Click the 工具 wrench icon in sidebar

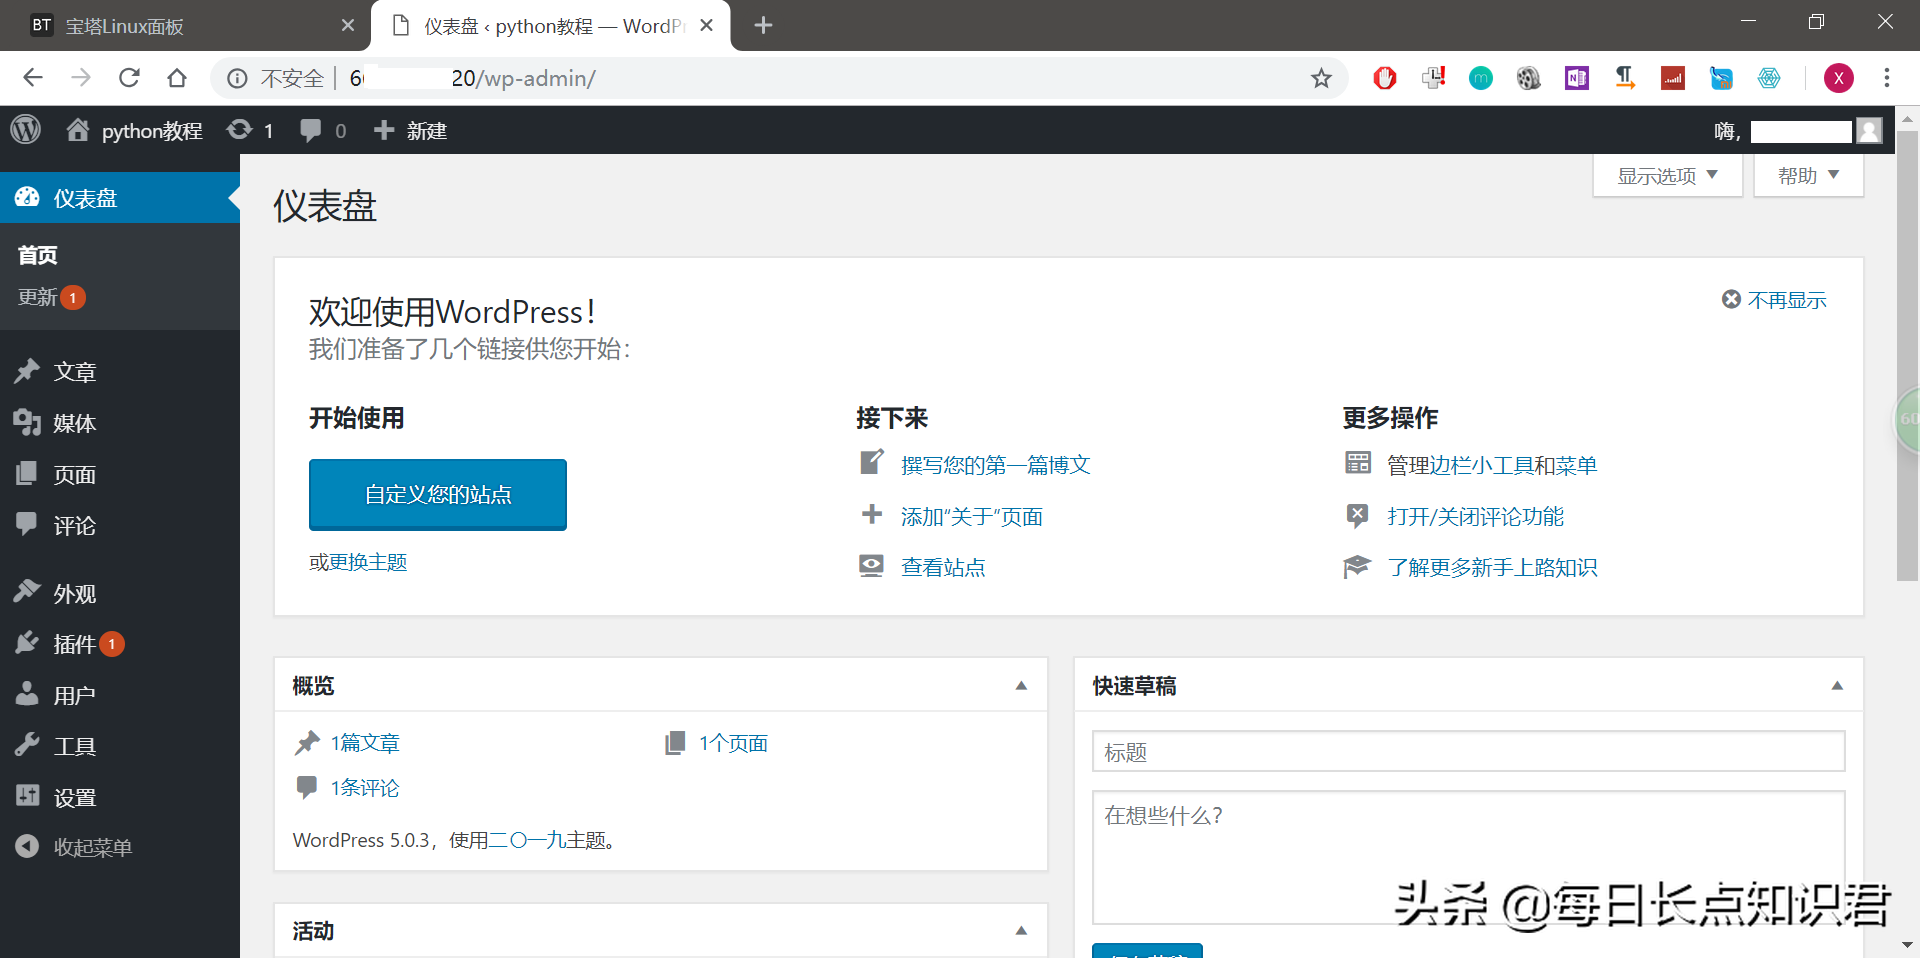coord(27,745)
